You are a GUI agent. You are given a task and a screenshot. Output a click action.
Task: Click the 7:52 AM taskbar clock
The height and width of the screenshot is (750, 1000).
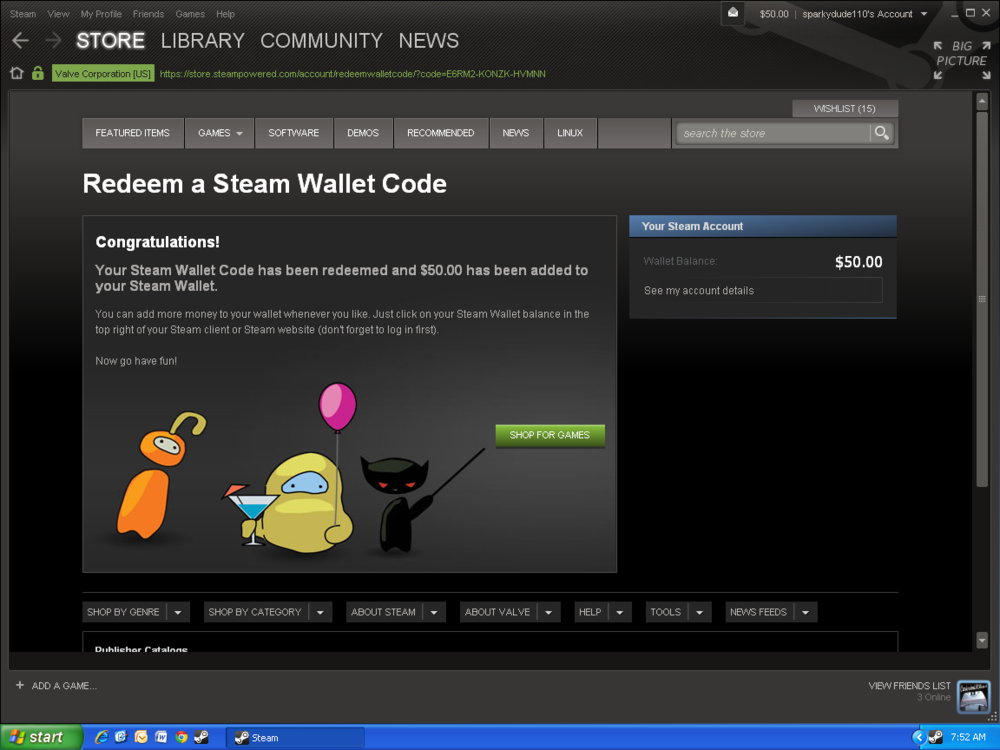click(967, 737)
